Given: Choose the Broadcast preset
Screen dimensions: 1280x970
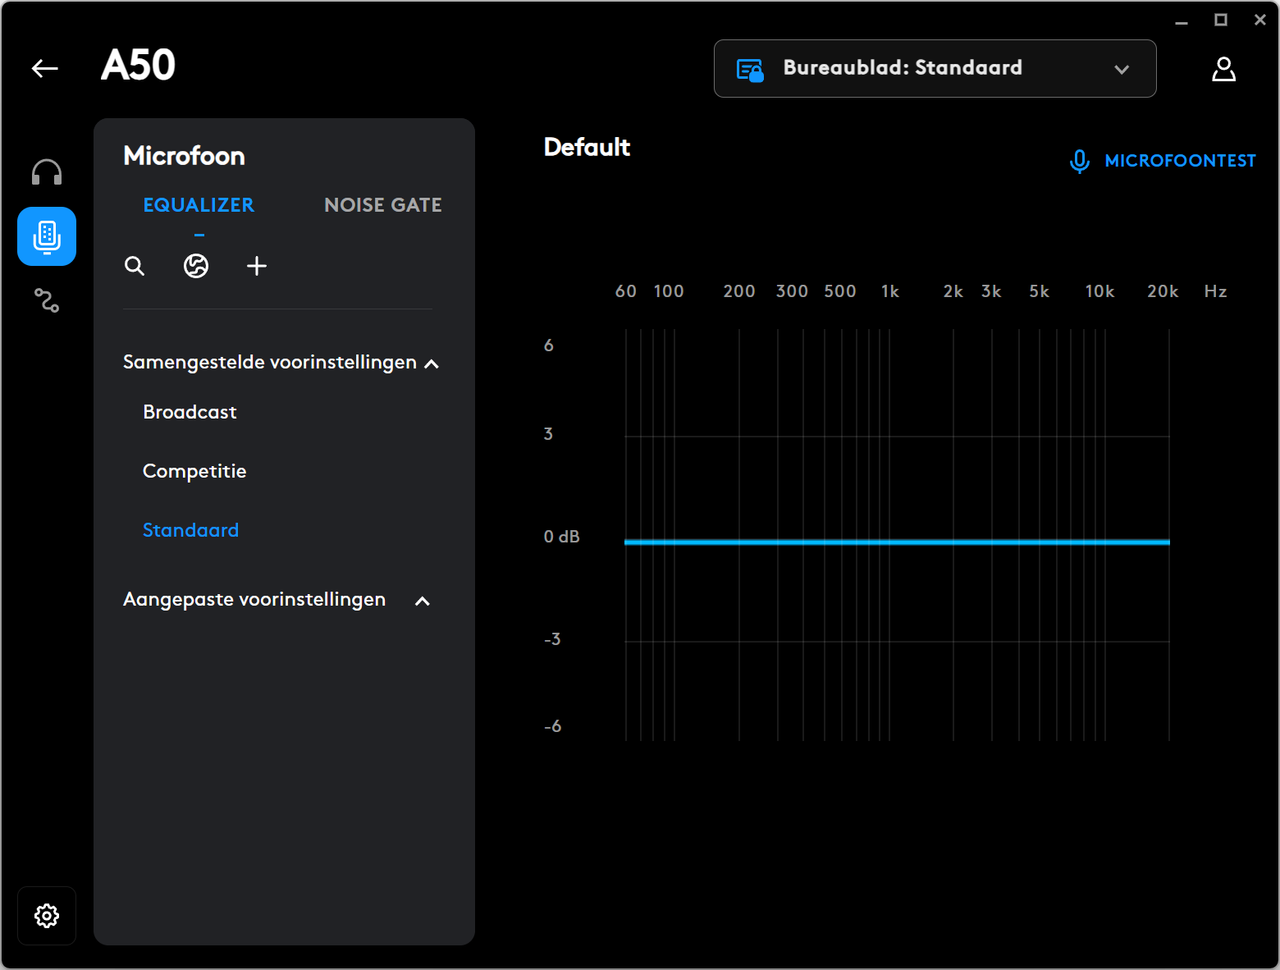Looking at the screenshot, I should click(190, 412).
